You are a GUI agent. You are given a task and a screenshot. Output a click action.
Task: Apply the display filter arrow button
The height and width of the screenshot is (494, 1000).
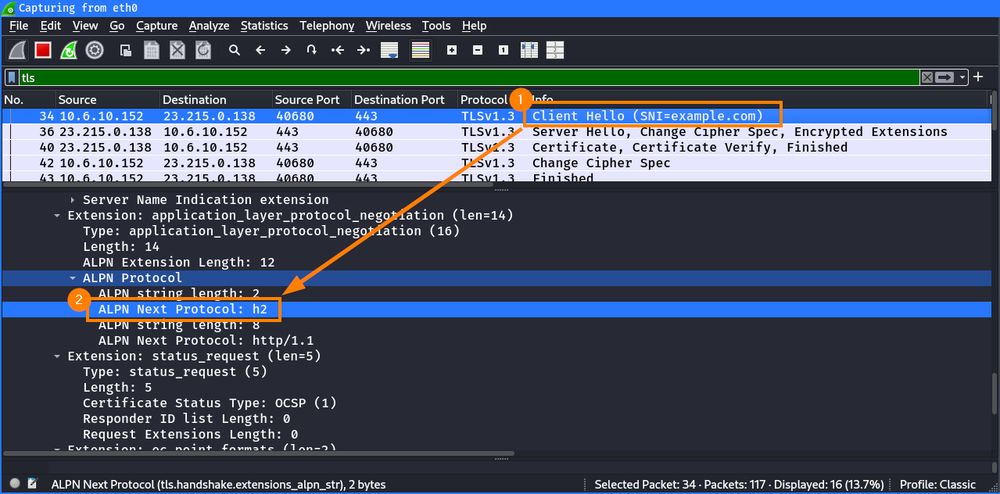click(945, 77)
